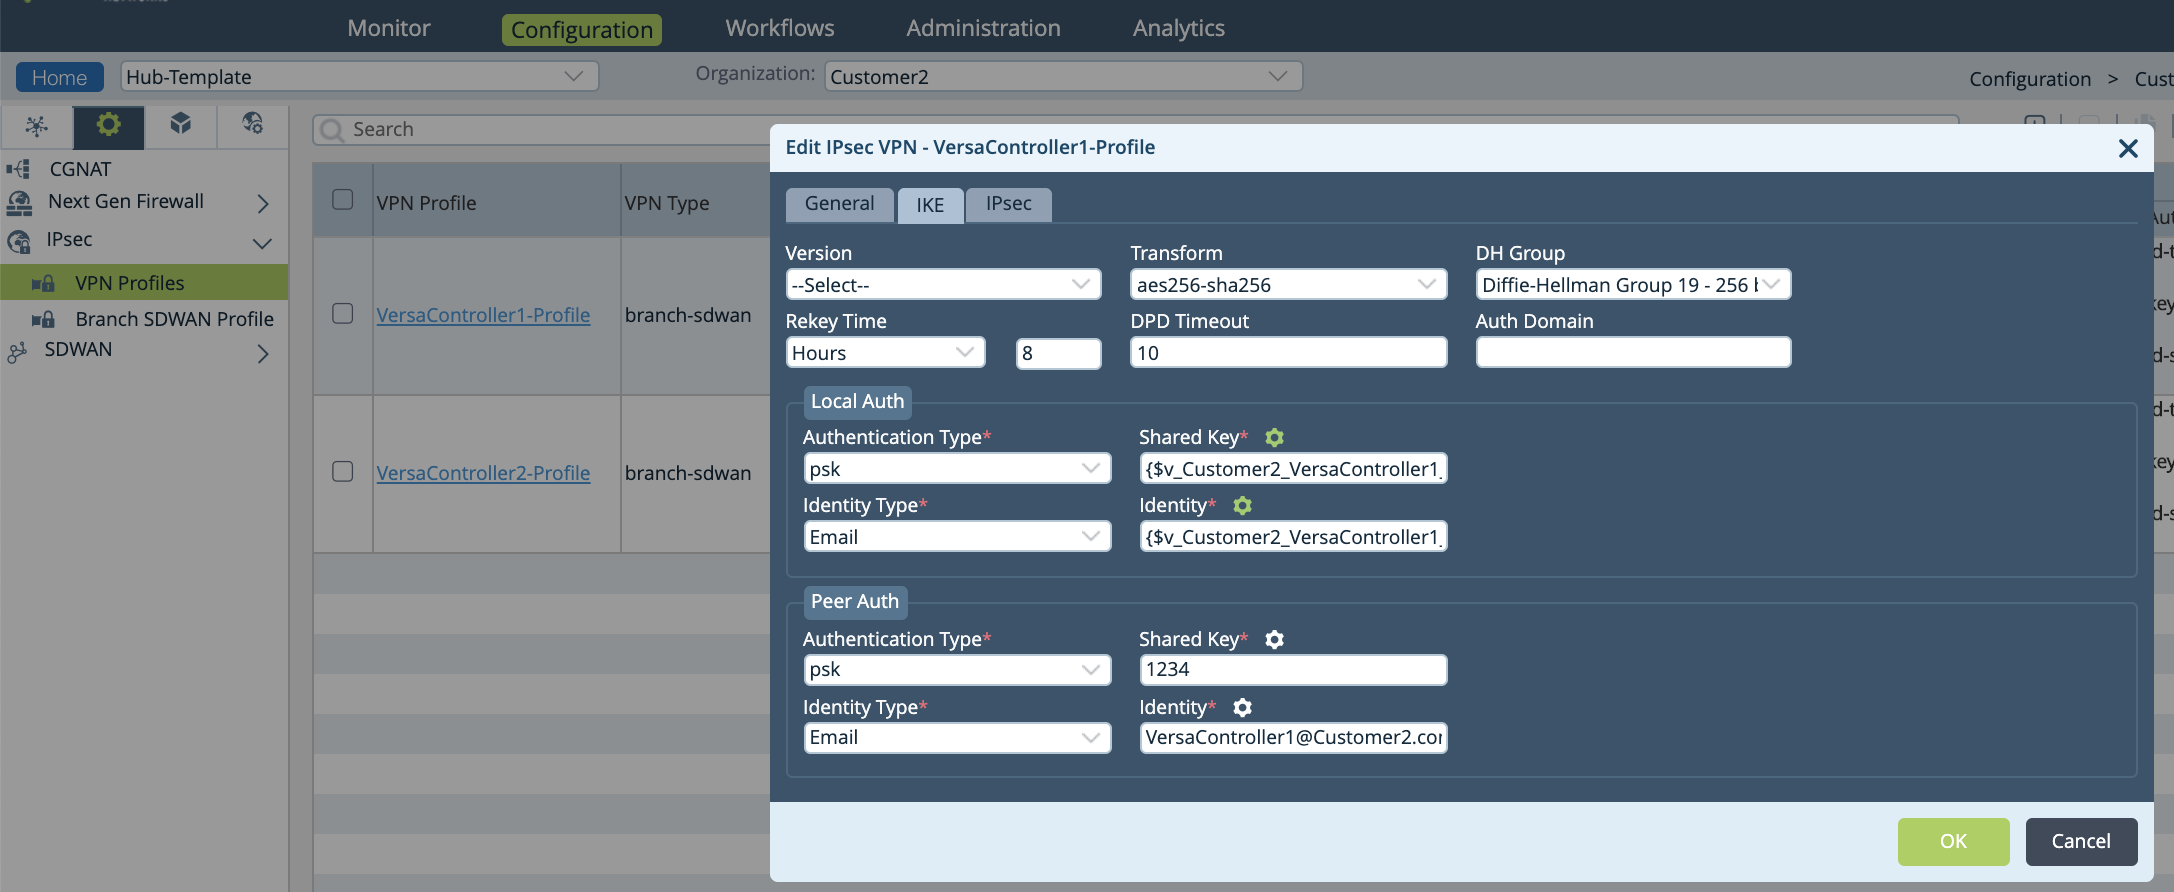Open Local Auth Authentication Type dropdown

[x=957, y=468]
